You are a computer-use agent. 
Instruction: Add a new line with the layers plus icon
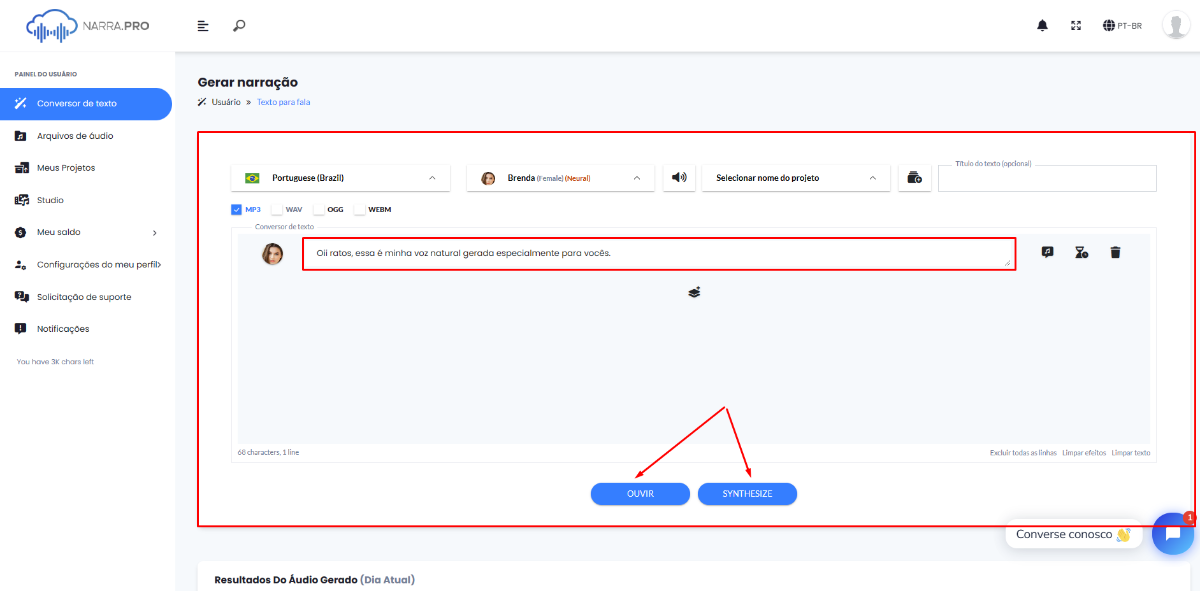(x=694, y=292)
